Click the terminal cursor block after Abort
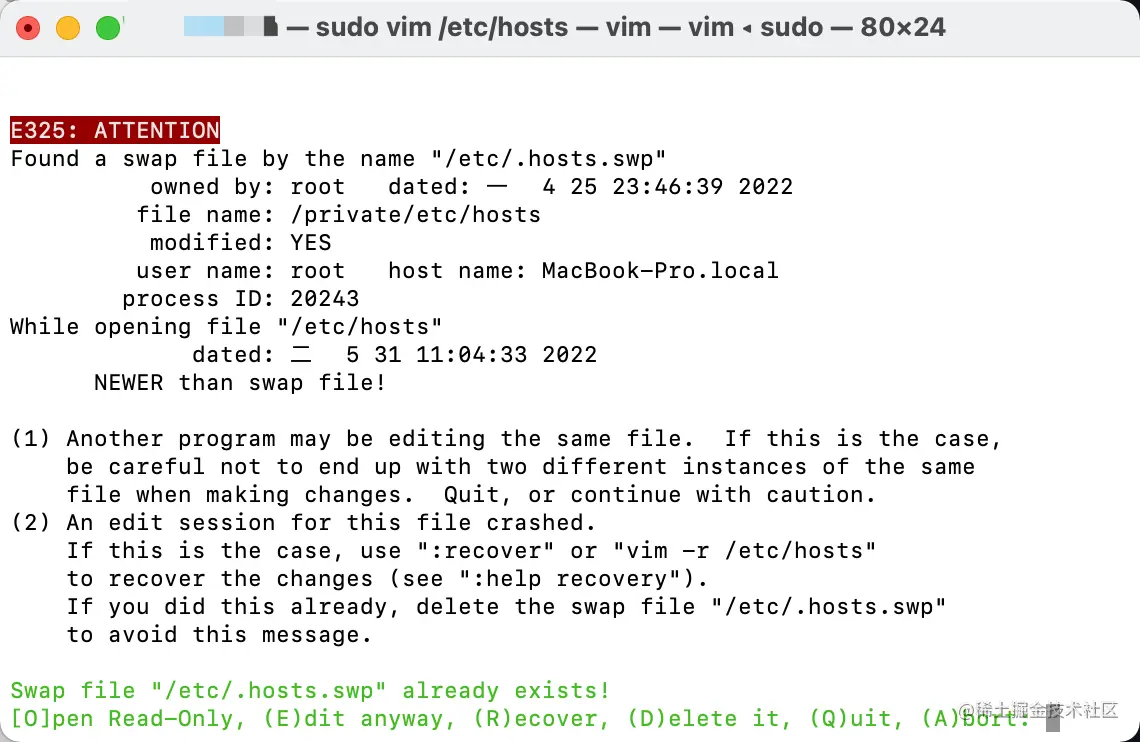Image resolution: width=1140 pixels, height=742 pixels. coord(1053,719)
